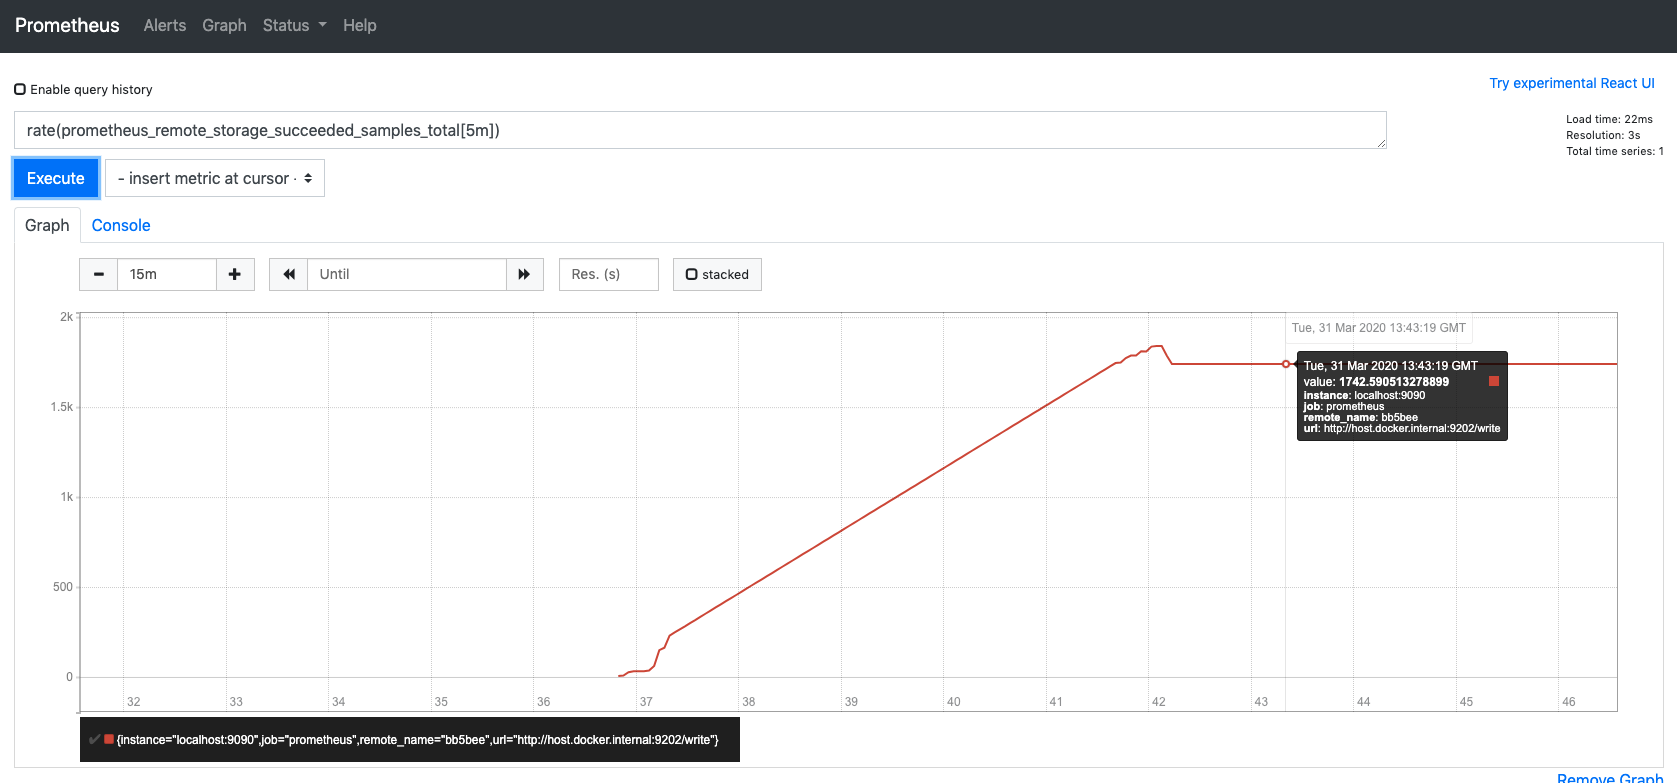Switch to the Console tab

click(121, 225)
